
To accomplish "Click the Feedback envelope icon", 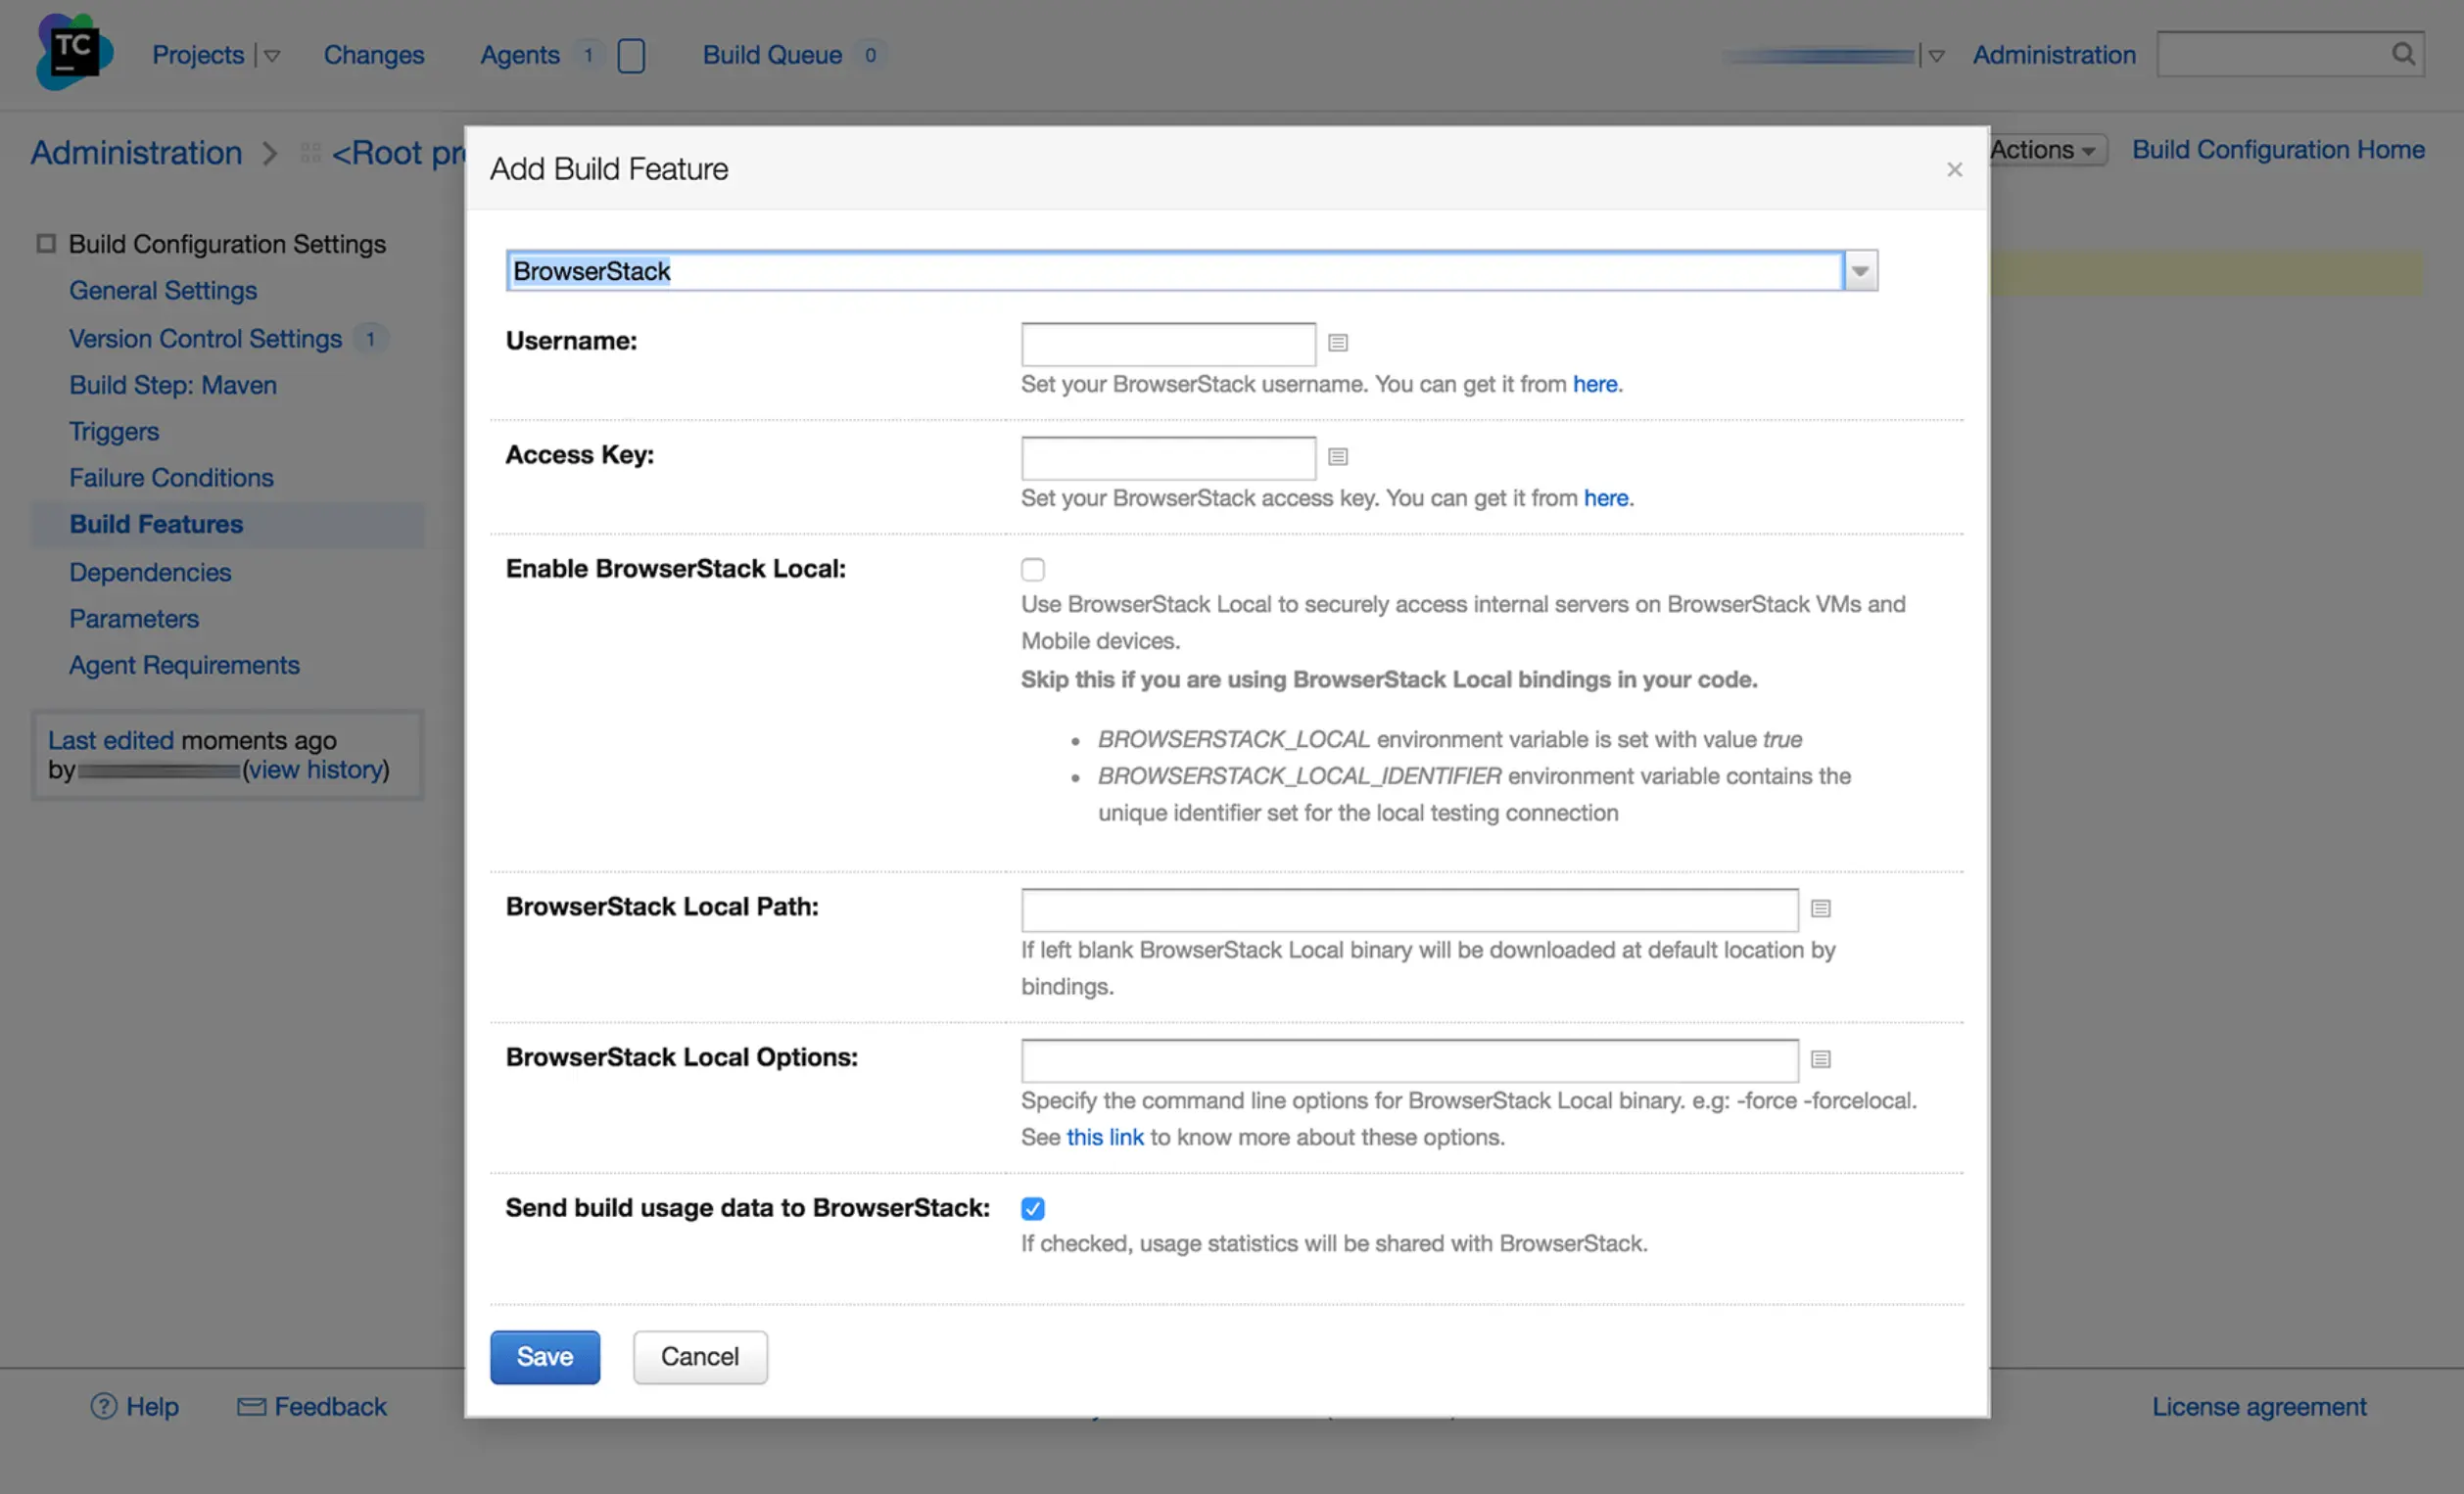I will (x=251, y=1406).
